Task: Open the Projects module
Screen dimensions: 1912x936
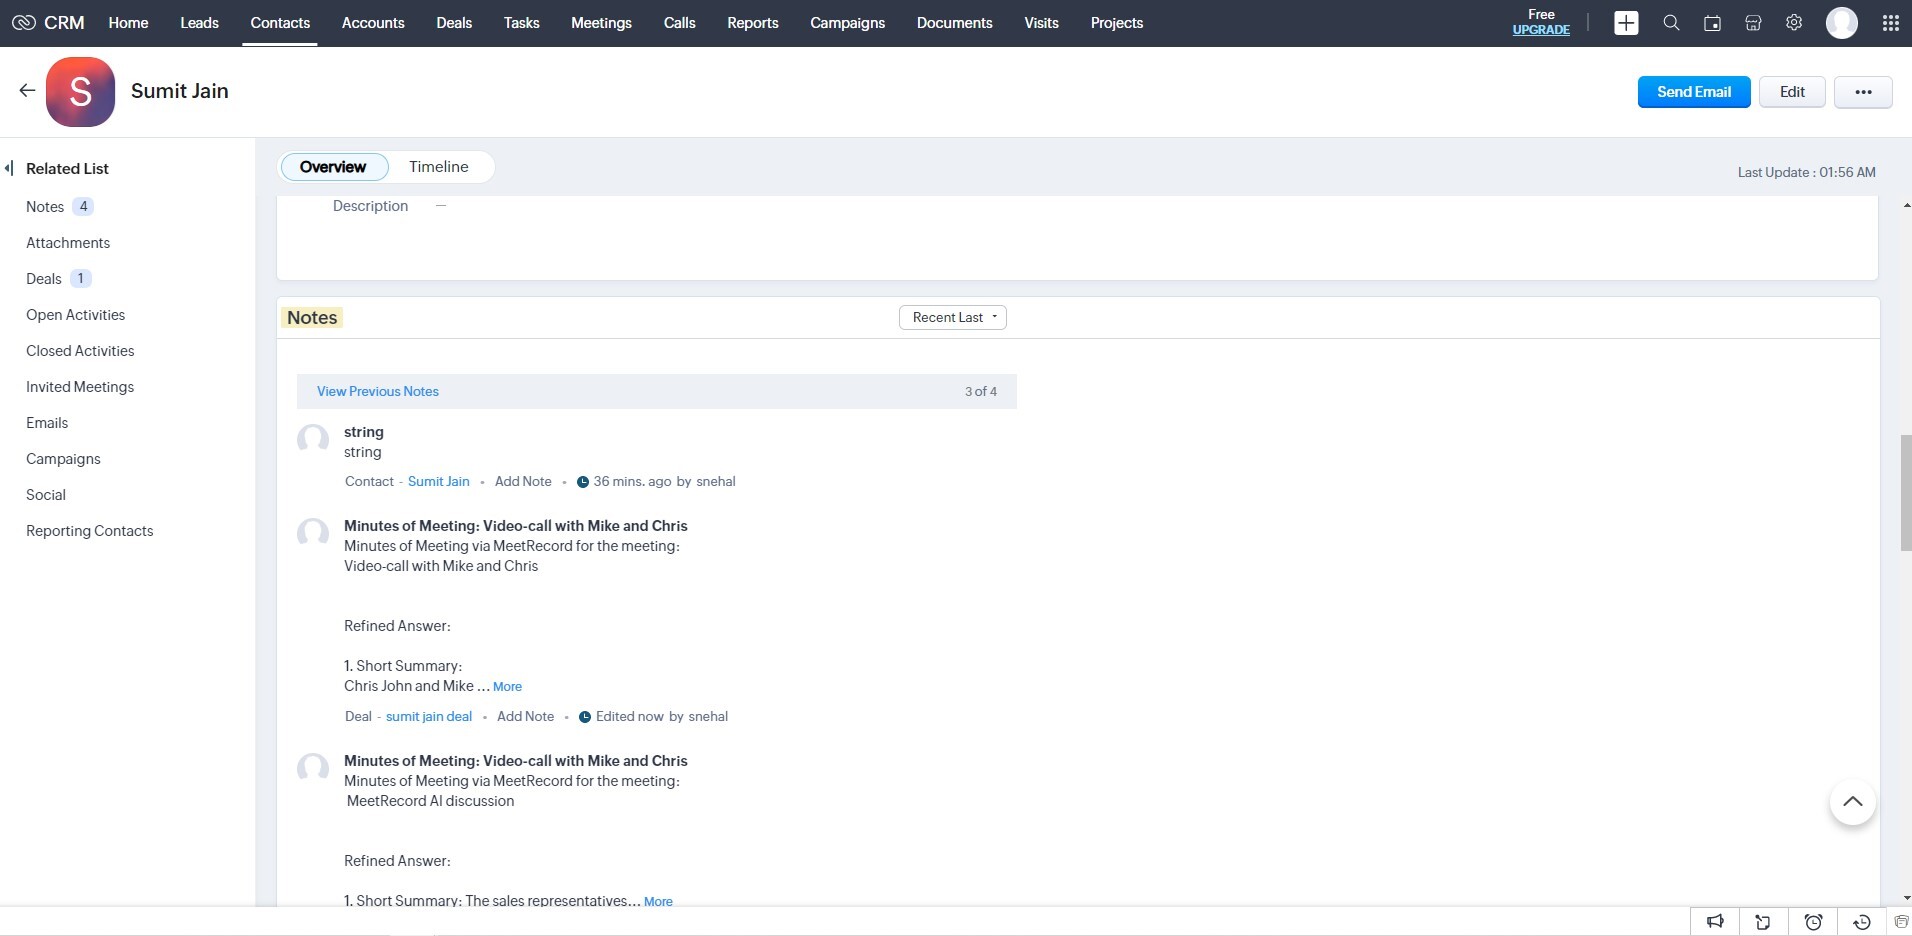Action: 1116,23
